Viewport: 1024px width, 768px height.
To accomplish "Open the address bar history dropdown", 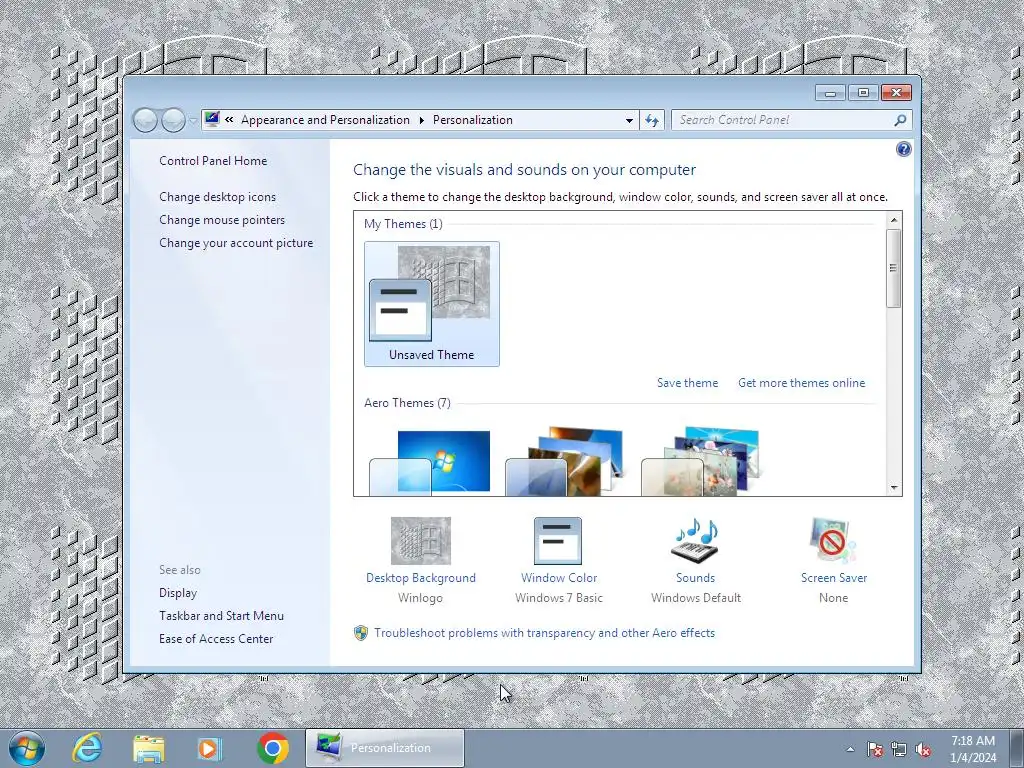I will (629, 120).
